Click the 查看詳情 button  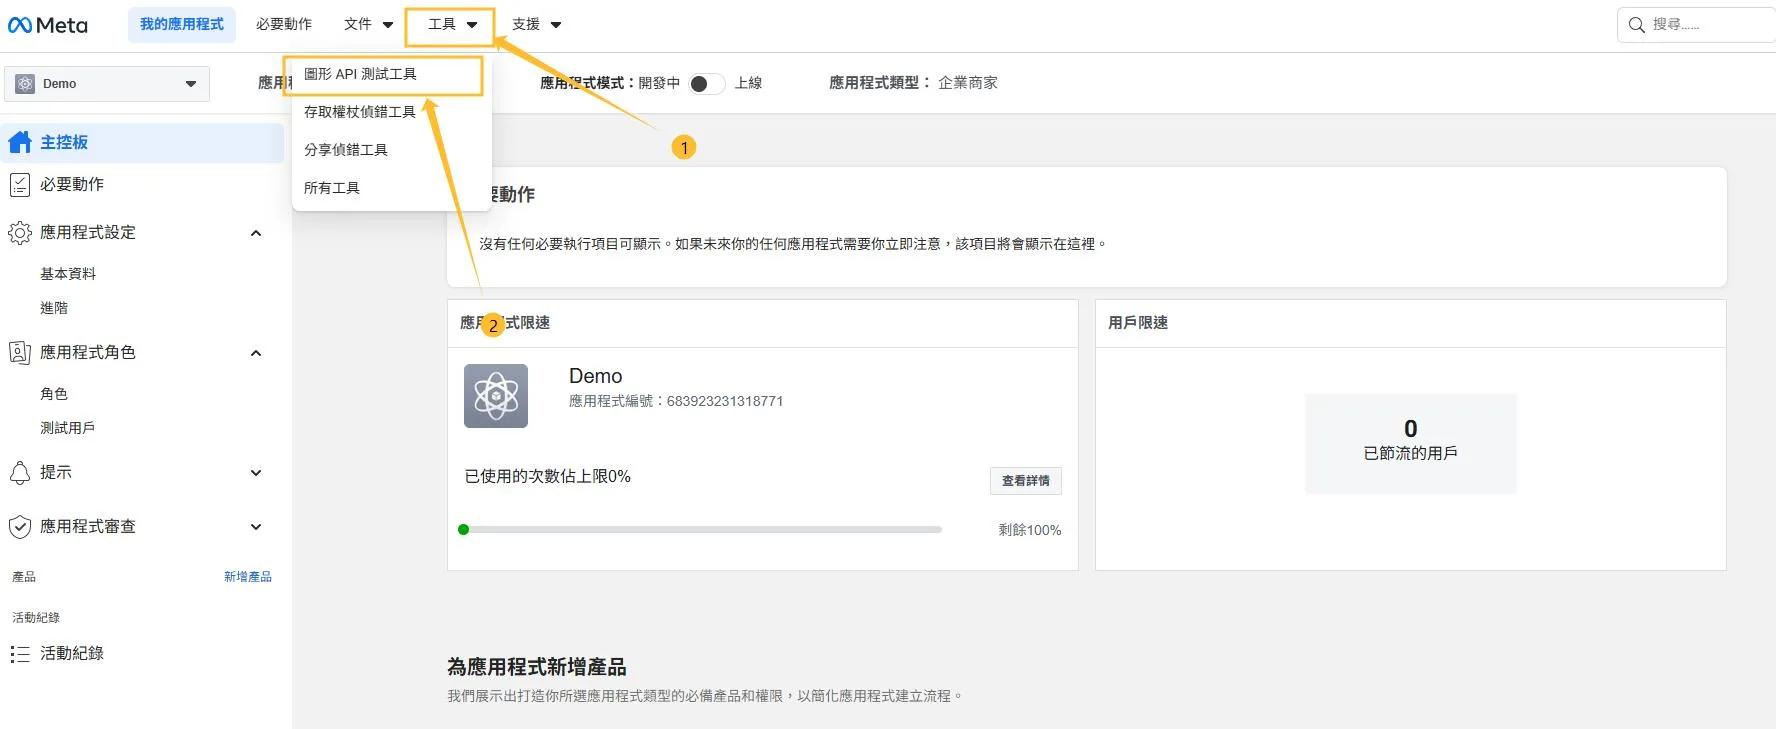point(1026,481)
